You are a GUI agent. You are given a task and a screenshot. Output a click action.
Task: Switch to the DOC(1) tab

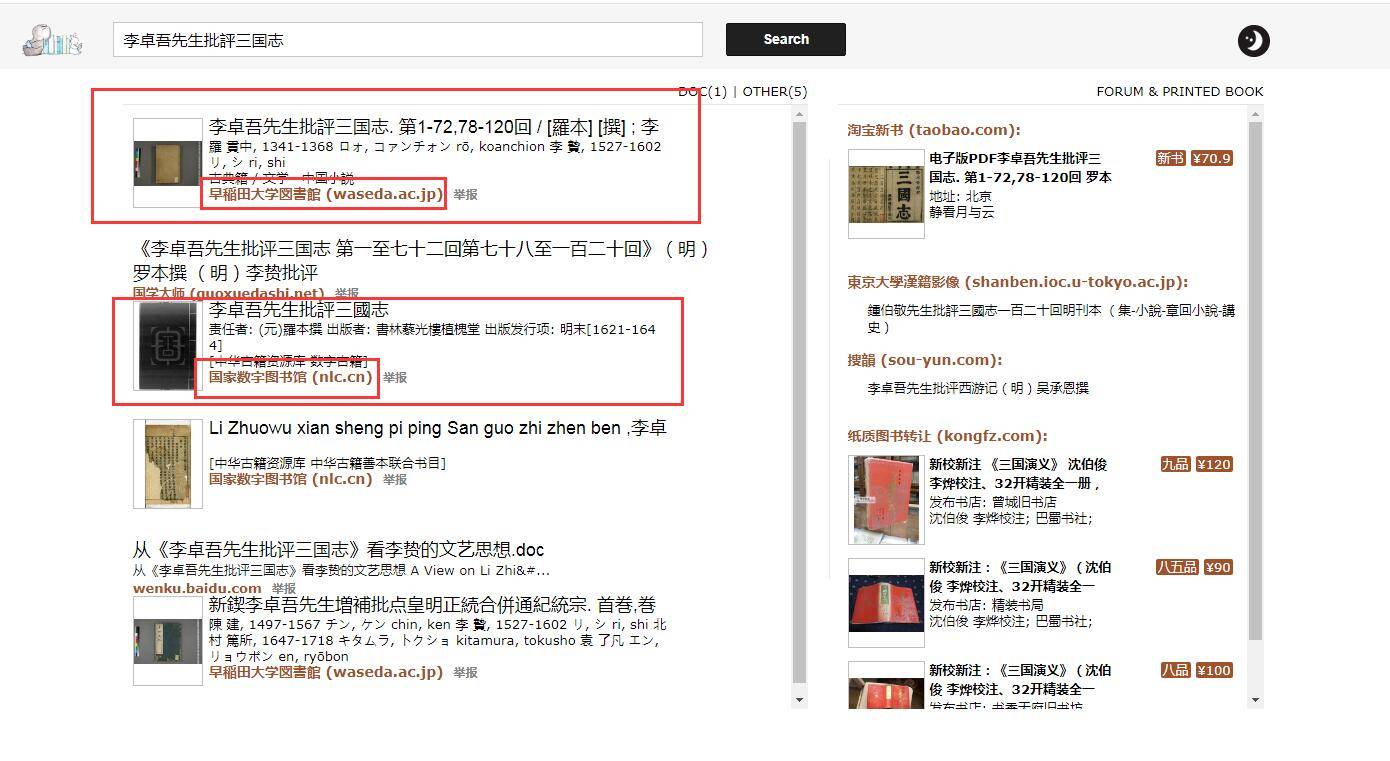tap(702, 92)
